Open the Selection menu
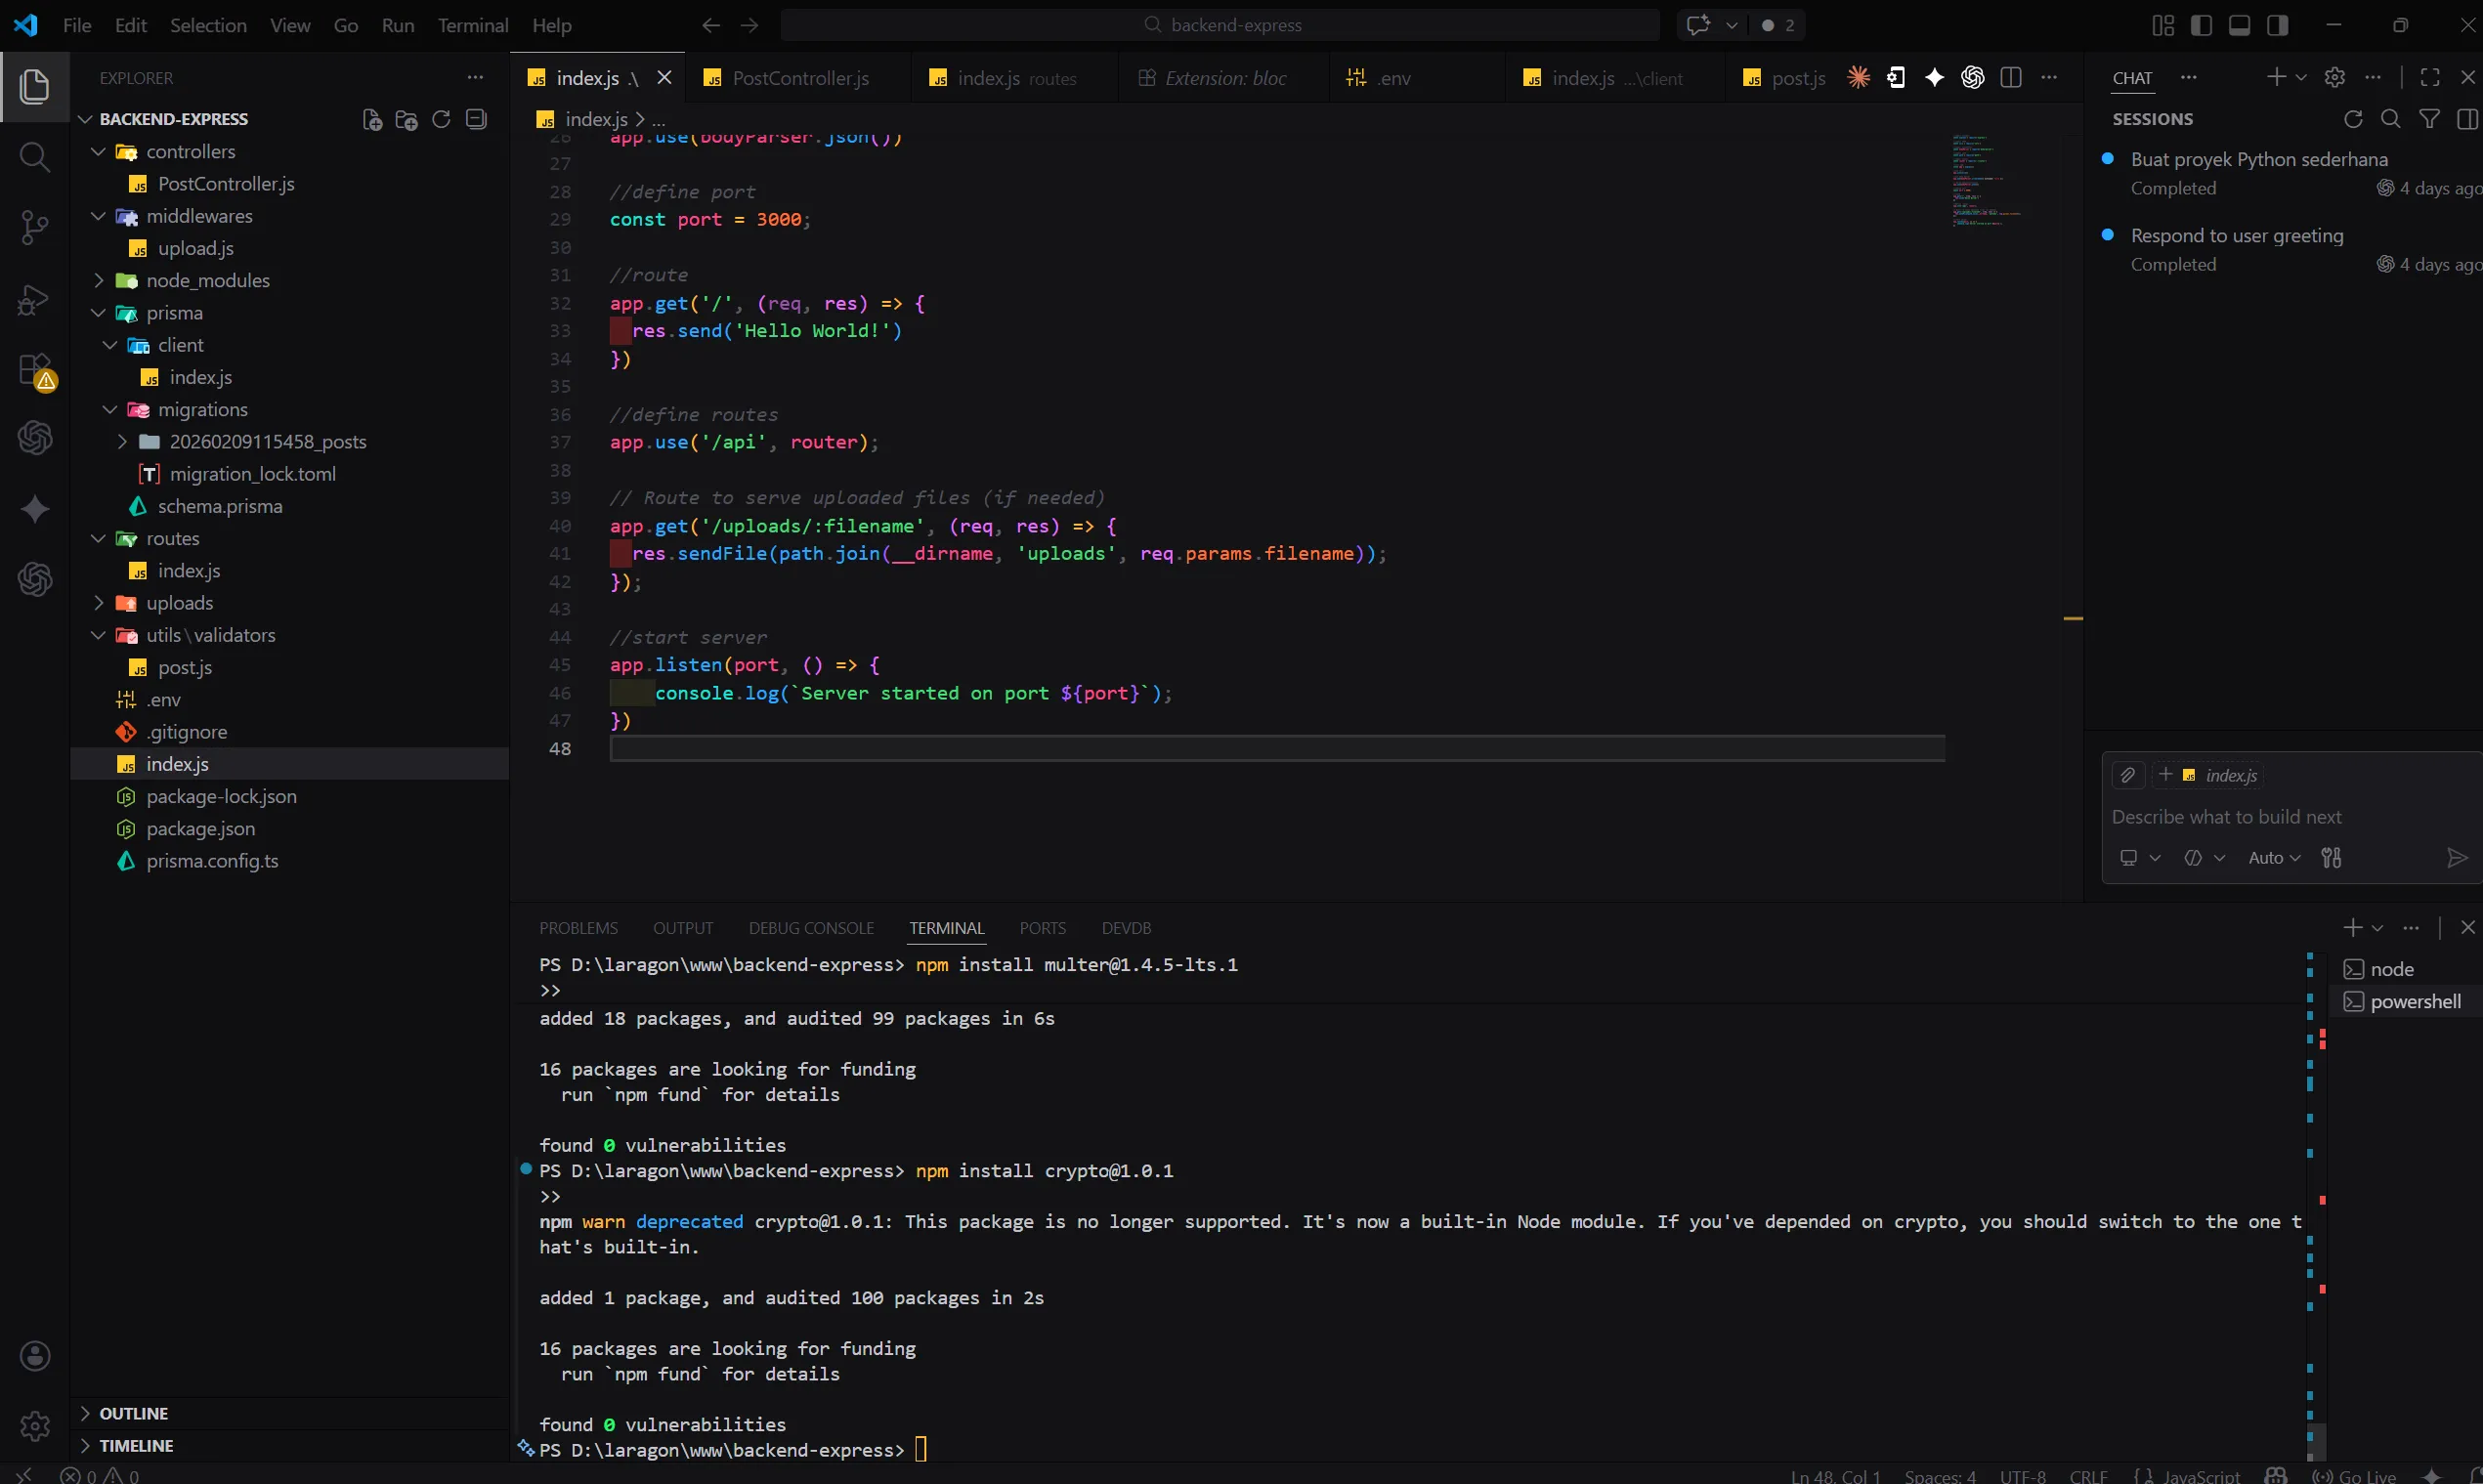The image size is (2483, 1484). coord(208,25)
